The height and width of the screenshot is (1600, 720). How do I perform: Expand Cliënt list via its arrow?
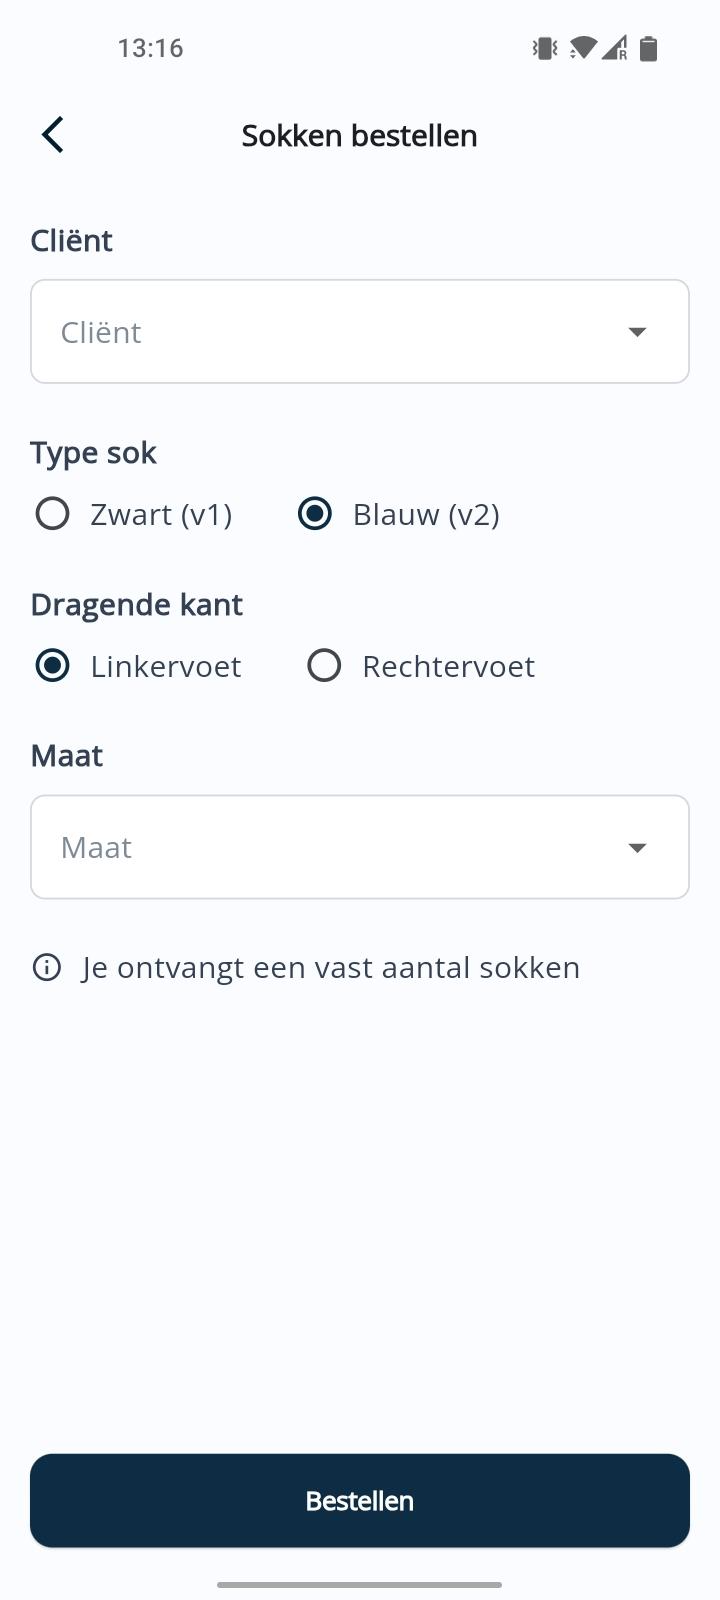pyautogui.click(x=637, y=332)
